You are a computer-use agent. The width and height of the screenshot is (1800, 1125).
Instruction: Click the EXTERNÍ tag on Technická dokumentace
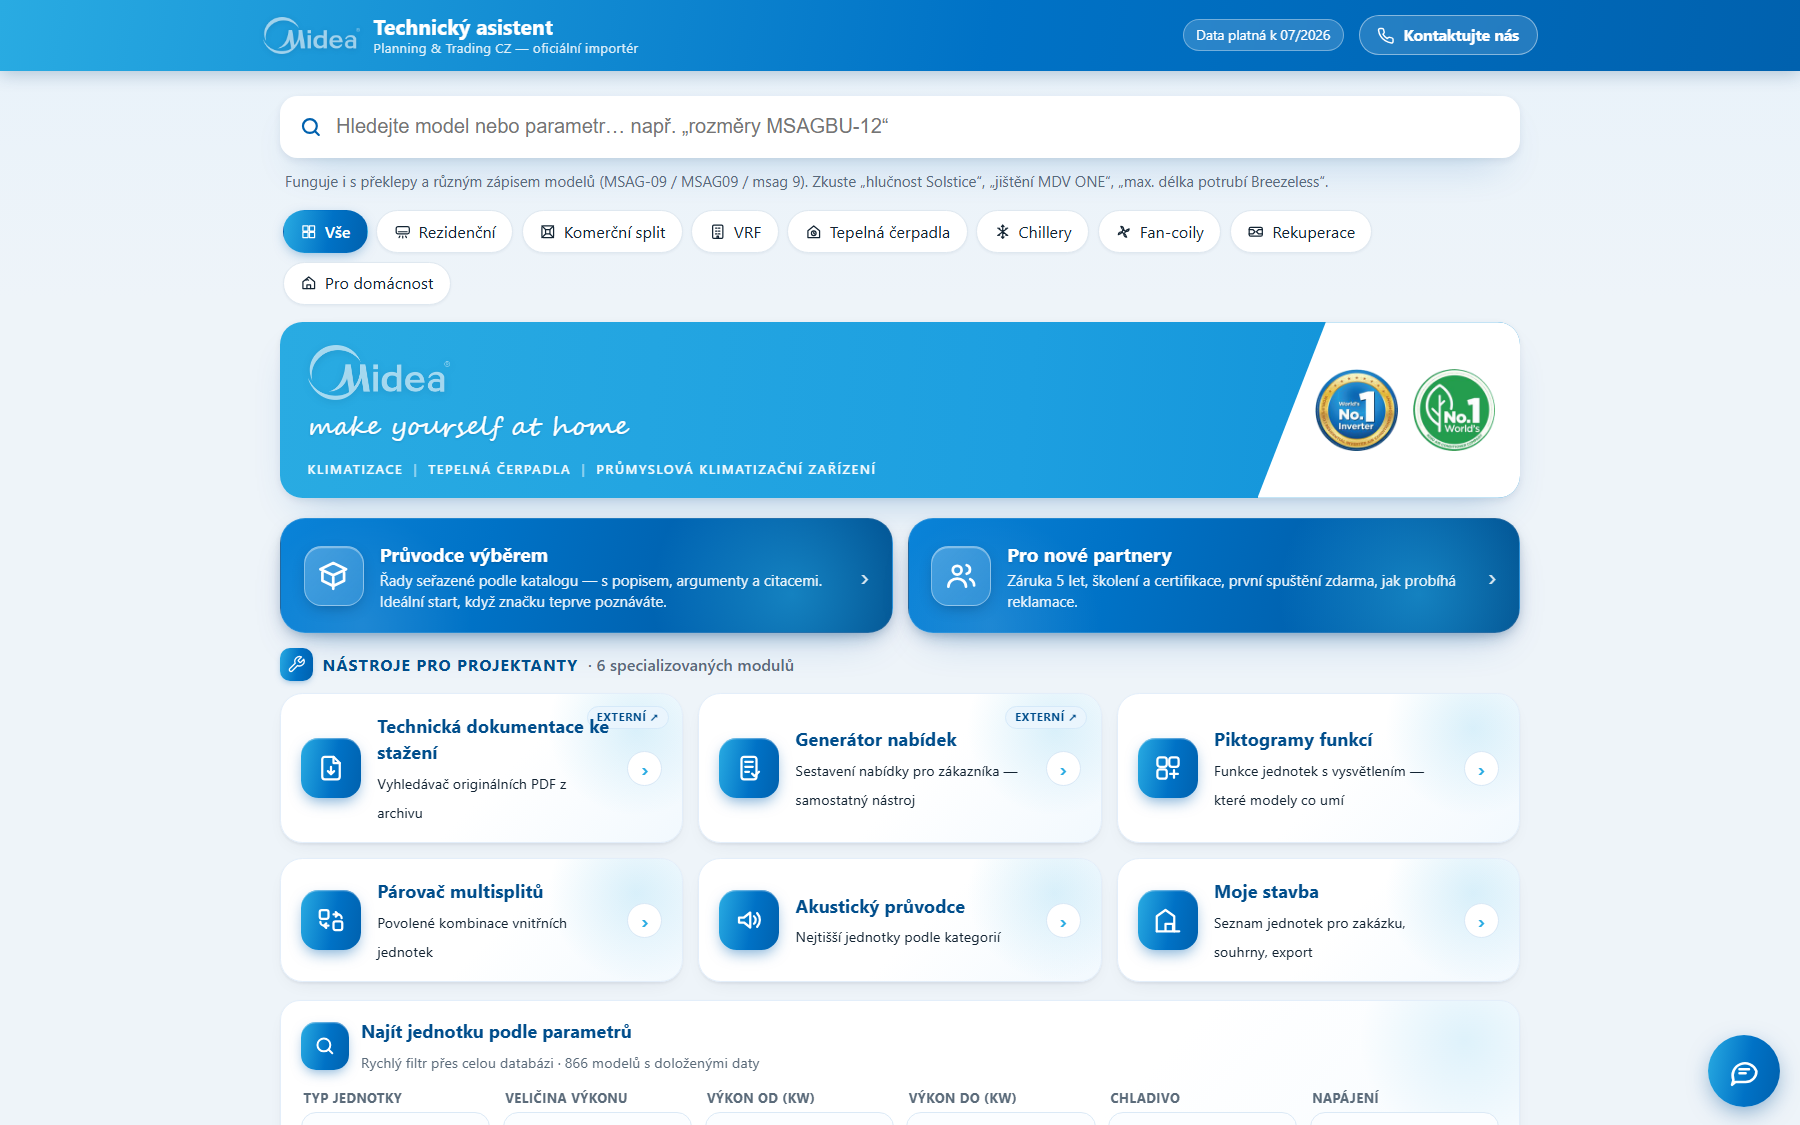[628, 717]
